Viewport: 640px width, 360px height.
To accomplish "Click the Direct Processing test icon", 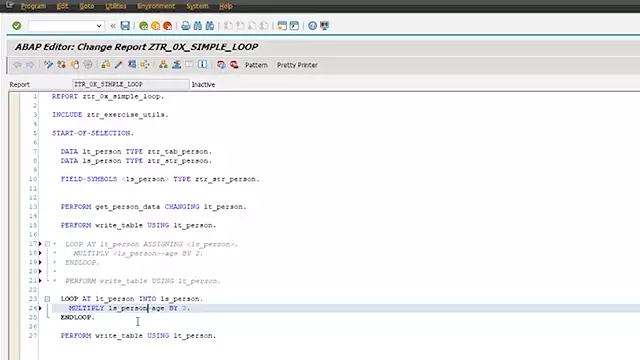I will coord(131,64).
